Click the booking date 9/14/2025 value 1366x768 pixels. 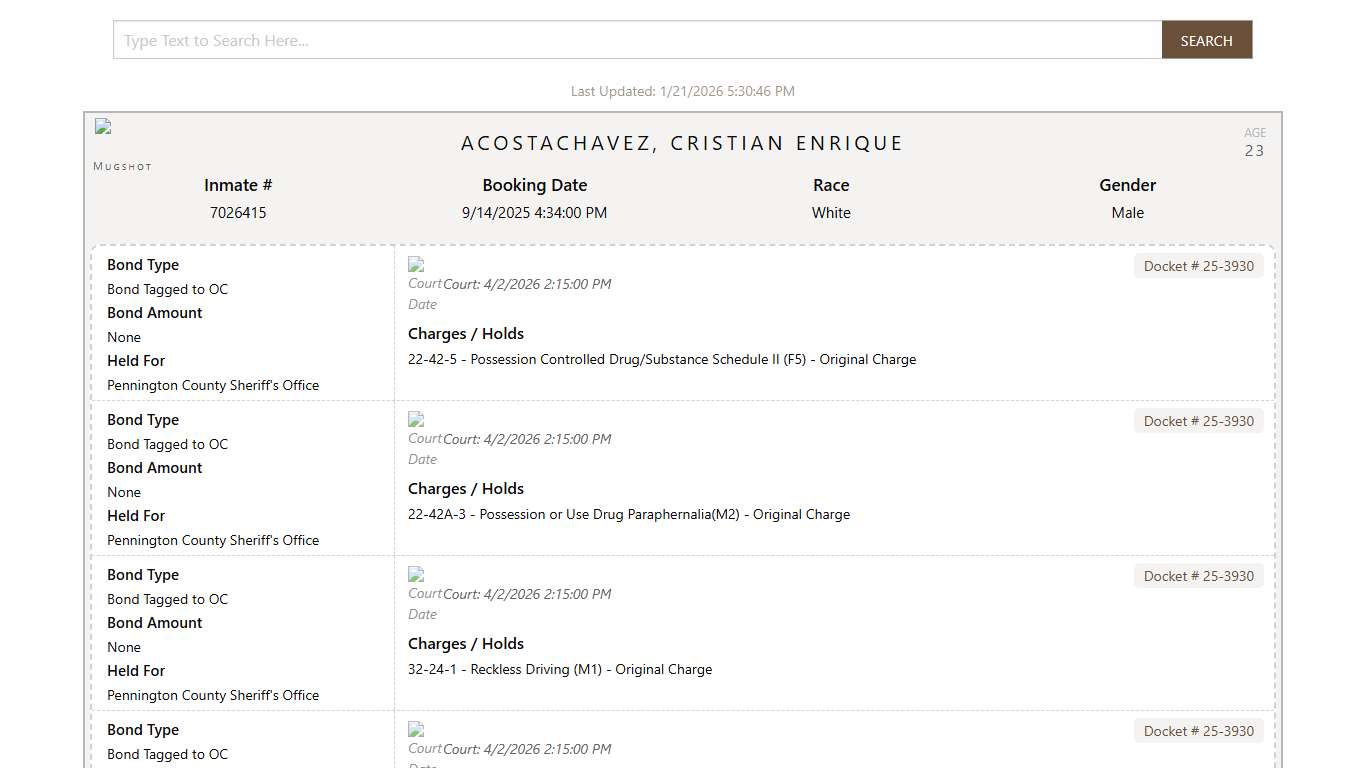(x=534, y=213)
